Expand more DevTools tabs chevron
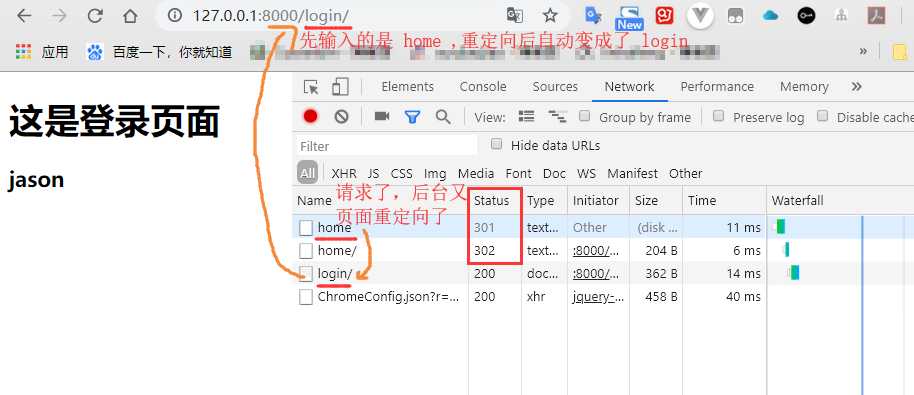The width and height of the screenshot is (914, 395). coord(856,87)
